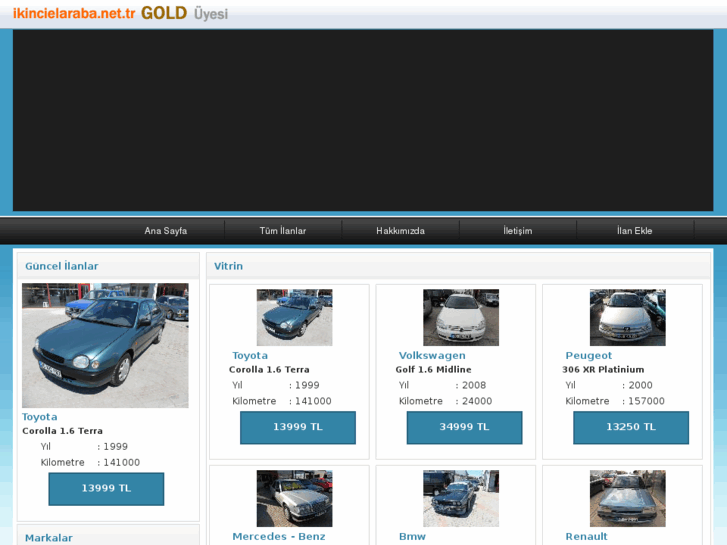727x545 pixels.
Task: Follow the Peugeot brand link
Action: [588, 355]
